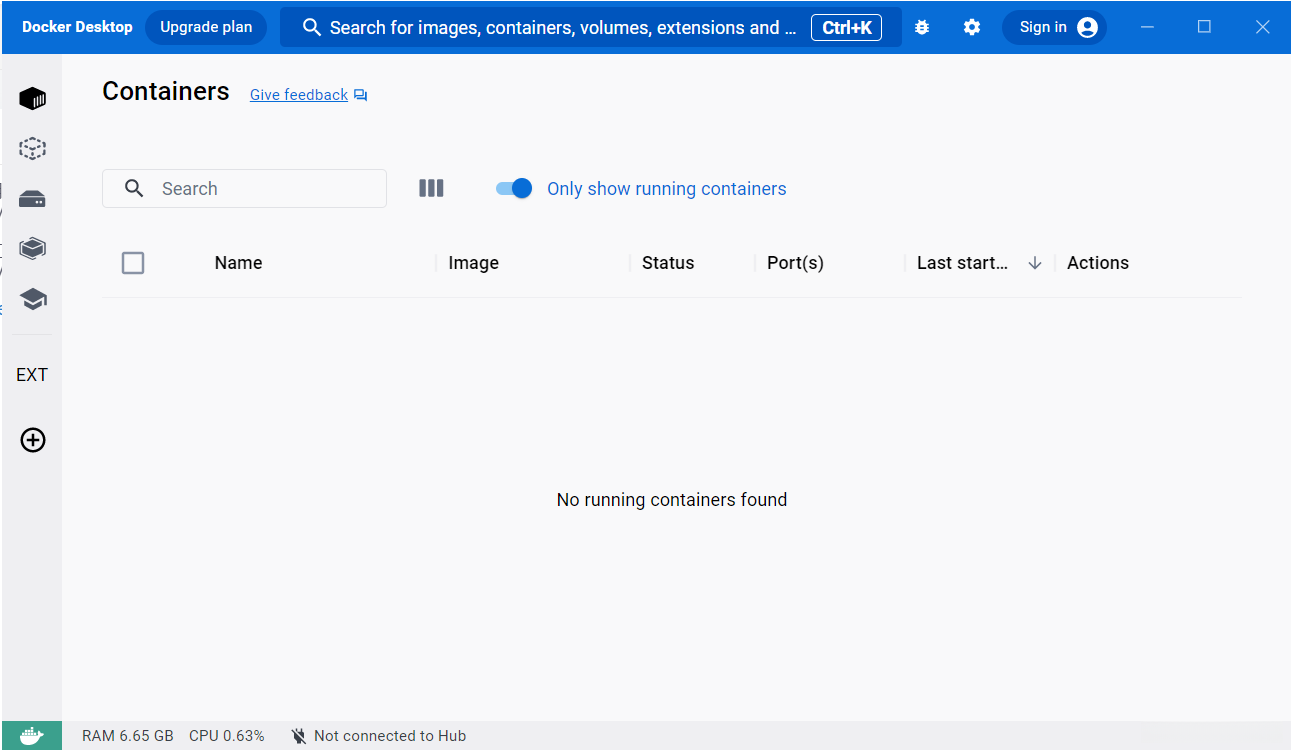
Task: Click the Ctrl+K shortcut badge
Action: pos(846,28)
